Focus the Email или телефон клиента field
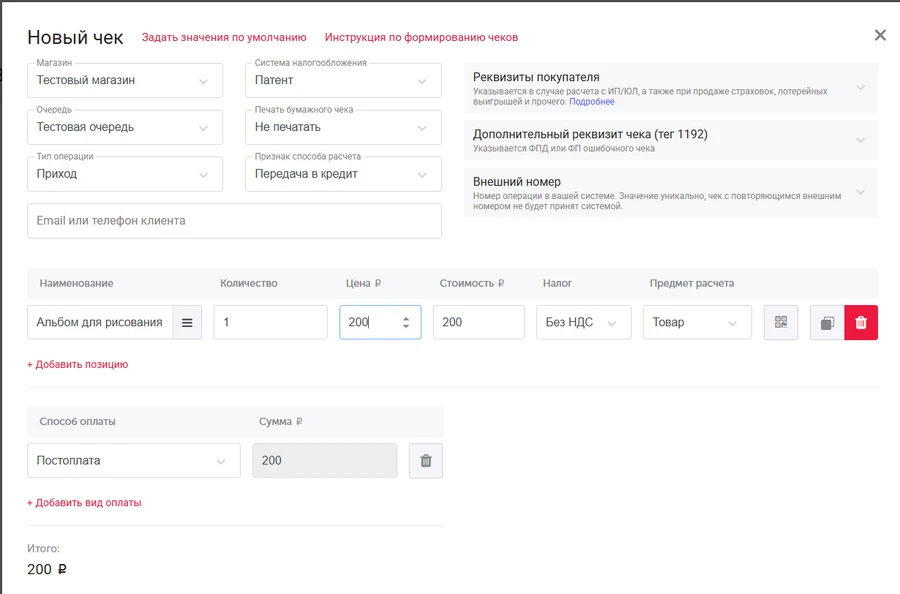 click(x=234, y=221)
